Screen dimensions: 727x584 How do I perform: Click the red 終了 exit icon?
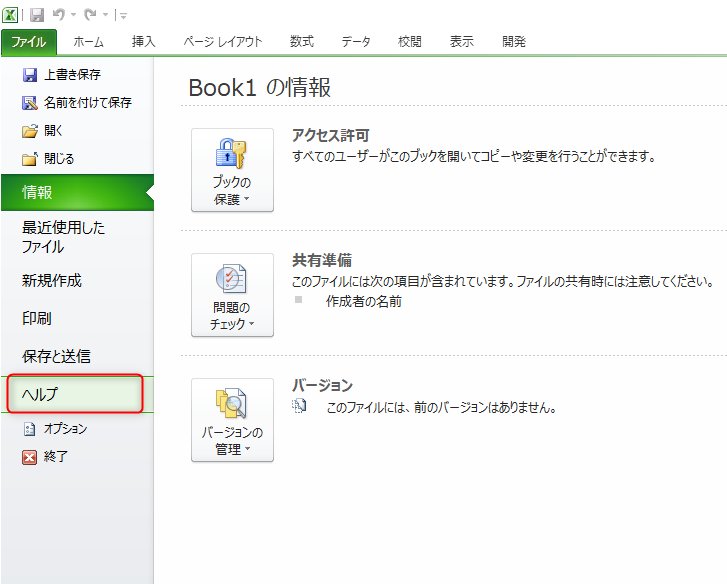pos(30,456)
